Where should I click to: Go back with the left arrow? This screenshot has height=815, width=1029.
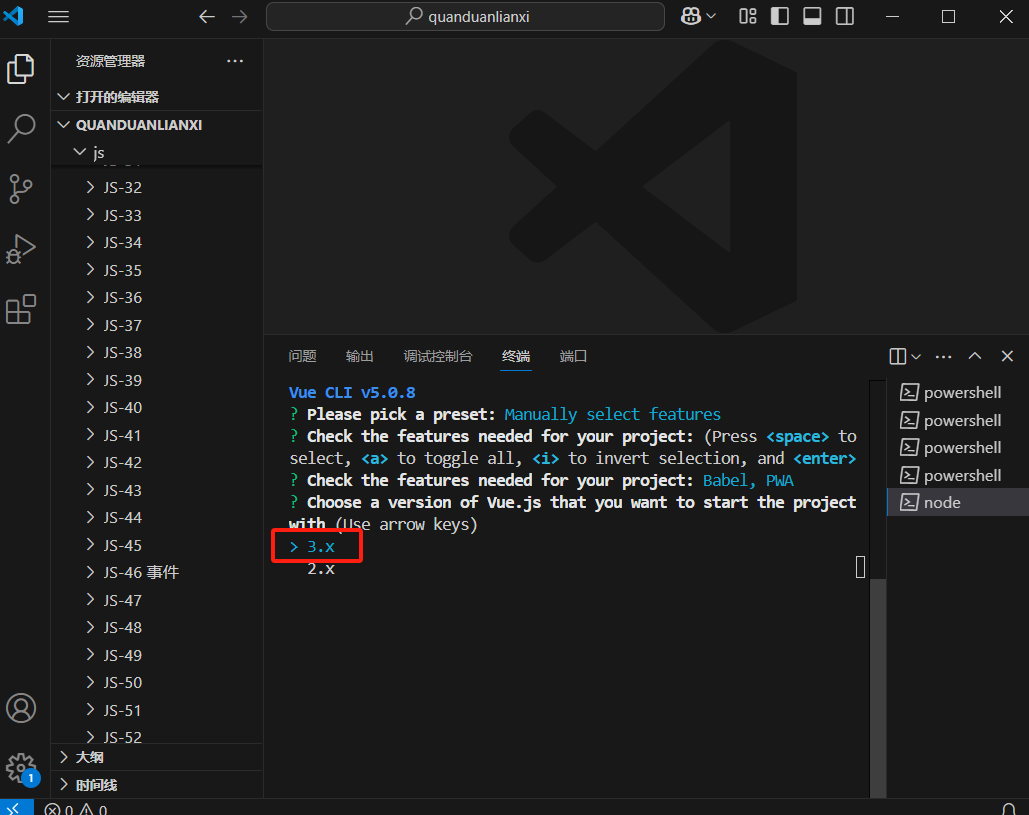(207, 16)
